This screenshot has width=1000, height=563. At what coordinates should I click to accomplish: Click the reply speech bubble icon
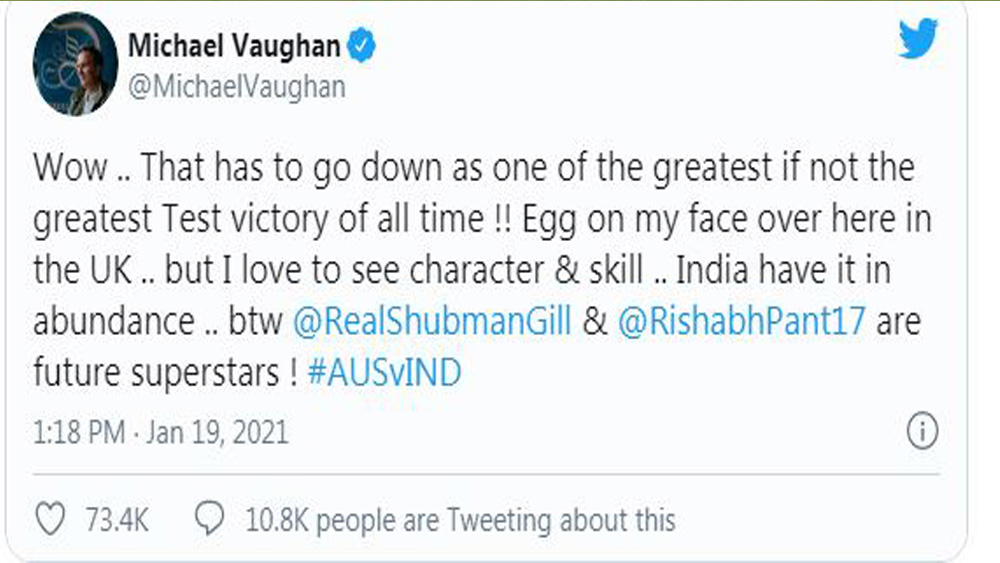[x=208, y=520]
